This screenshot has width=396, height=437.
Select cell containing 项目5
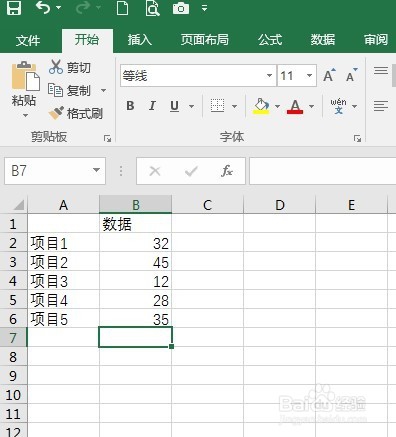click(63, 319)
